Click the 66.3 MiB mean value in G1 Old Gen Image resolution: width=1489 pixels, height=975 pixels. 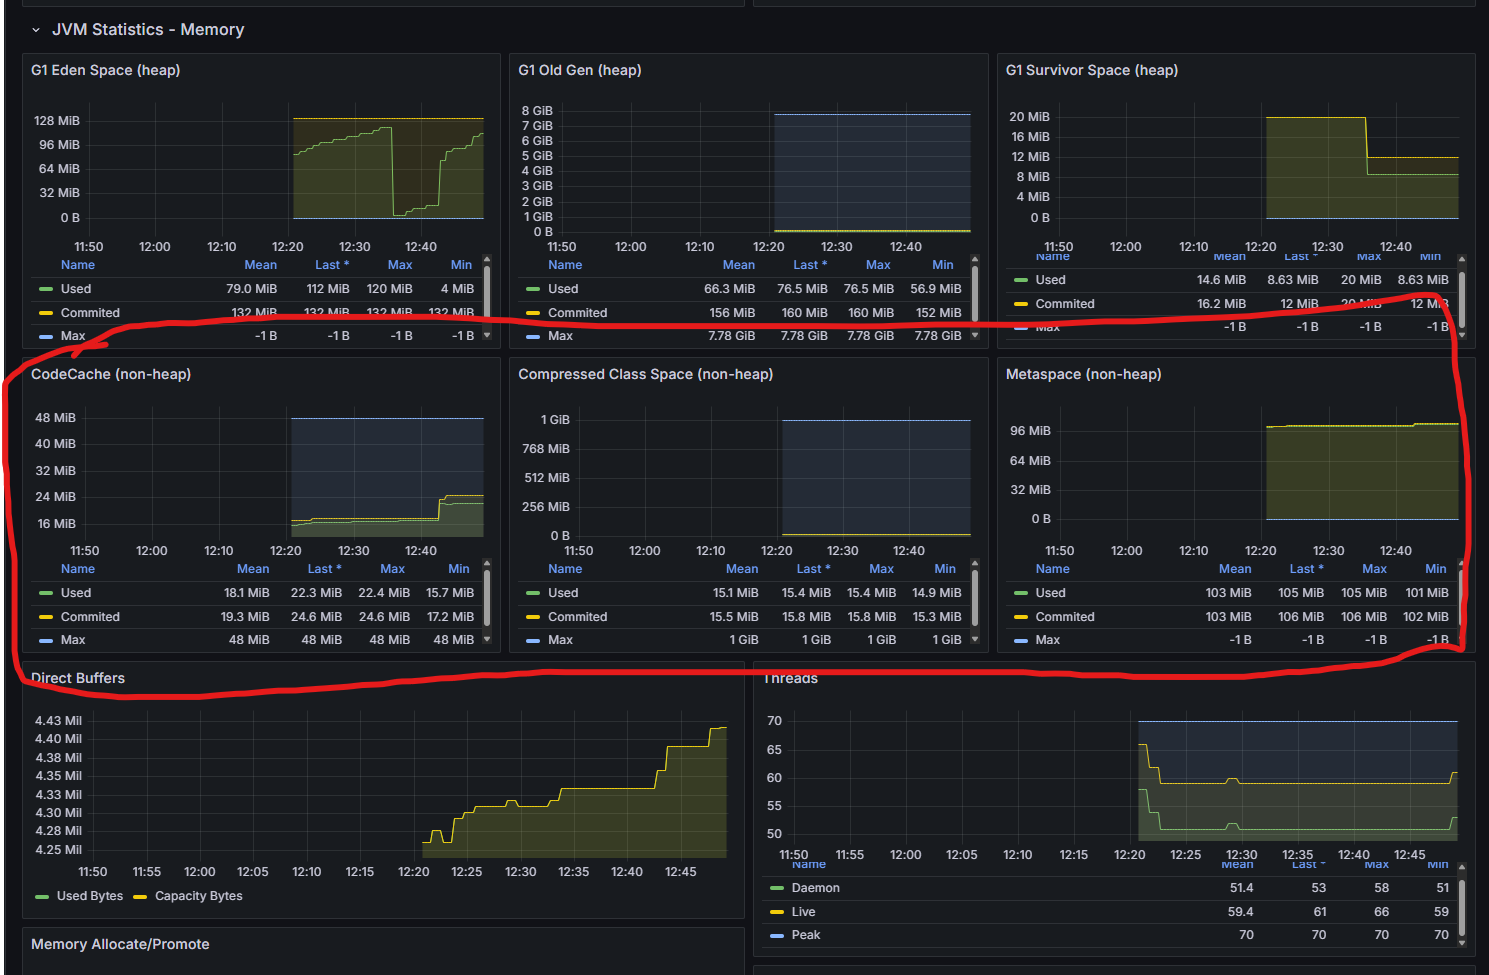click(729, 289)
